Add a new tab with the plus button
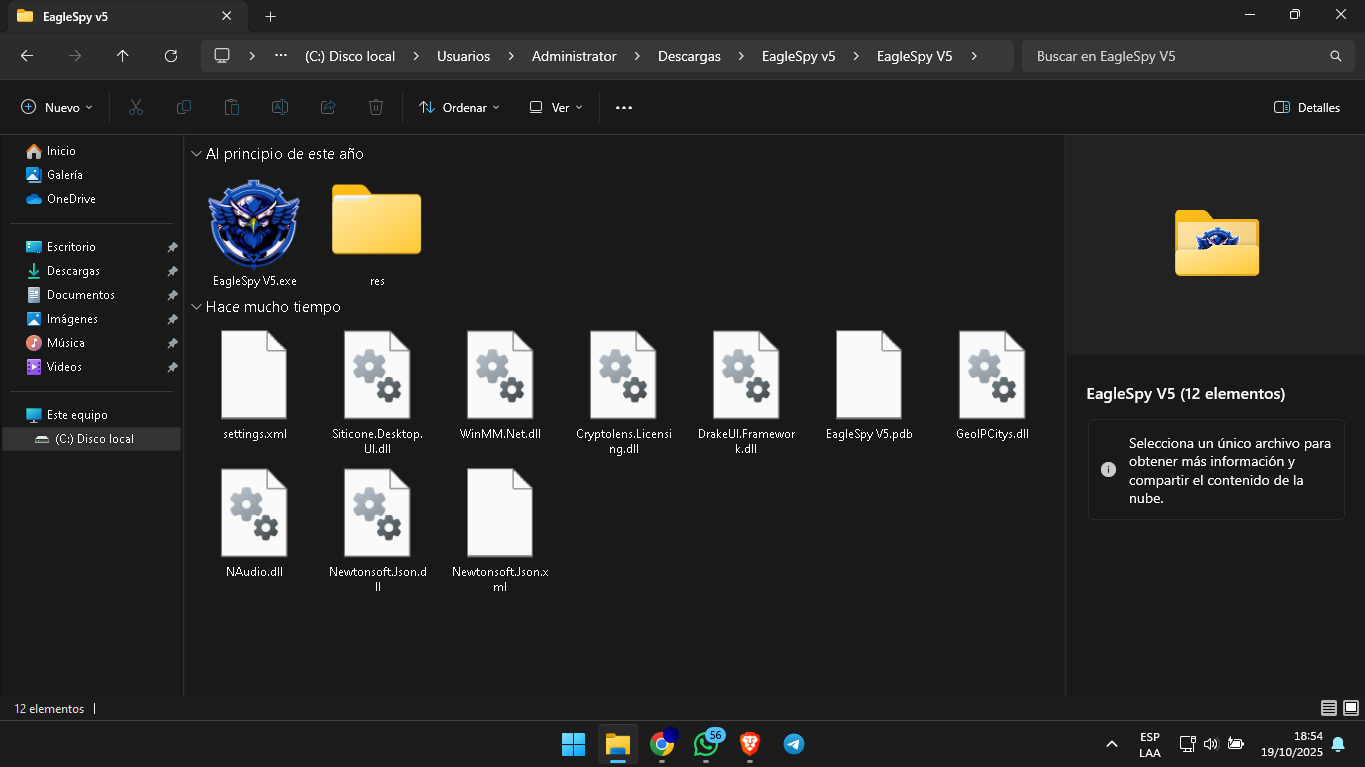Image resolution: width=1365 pixels, height=767 pixels. click(x=270, y=16)
